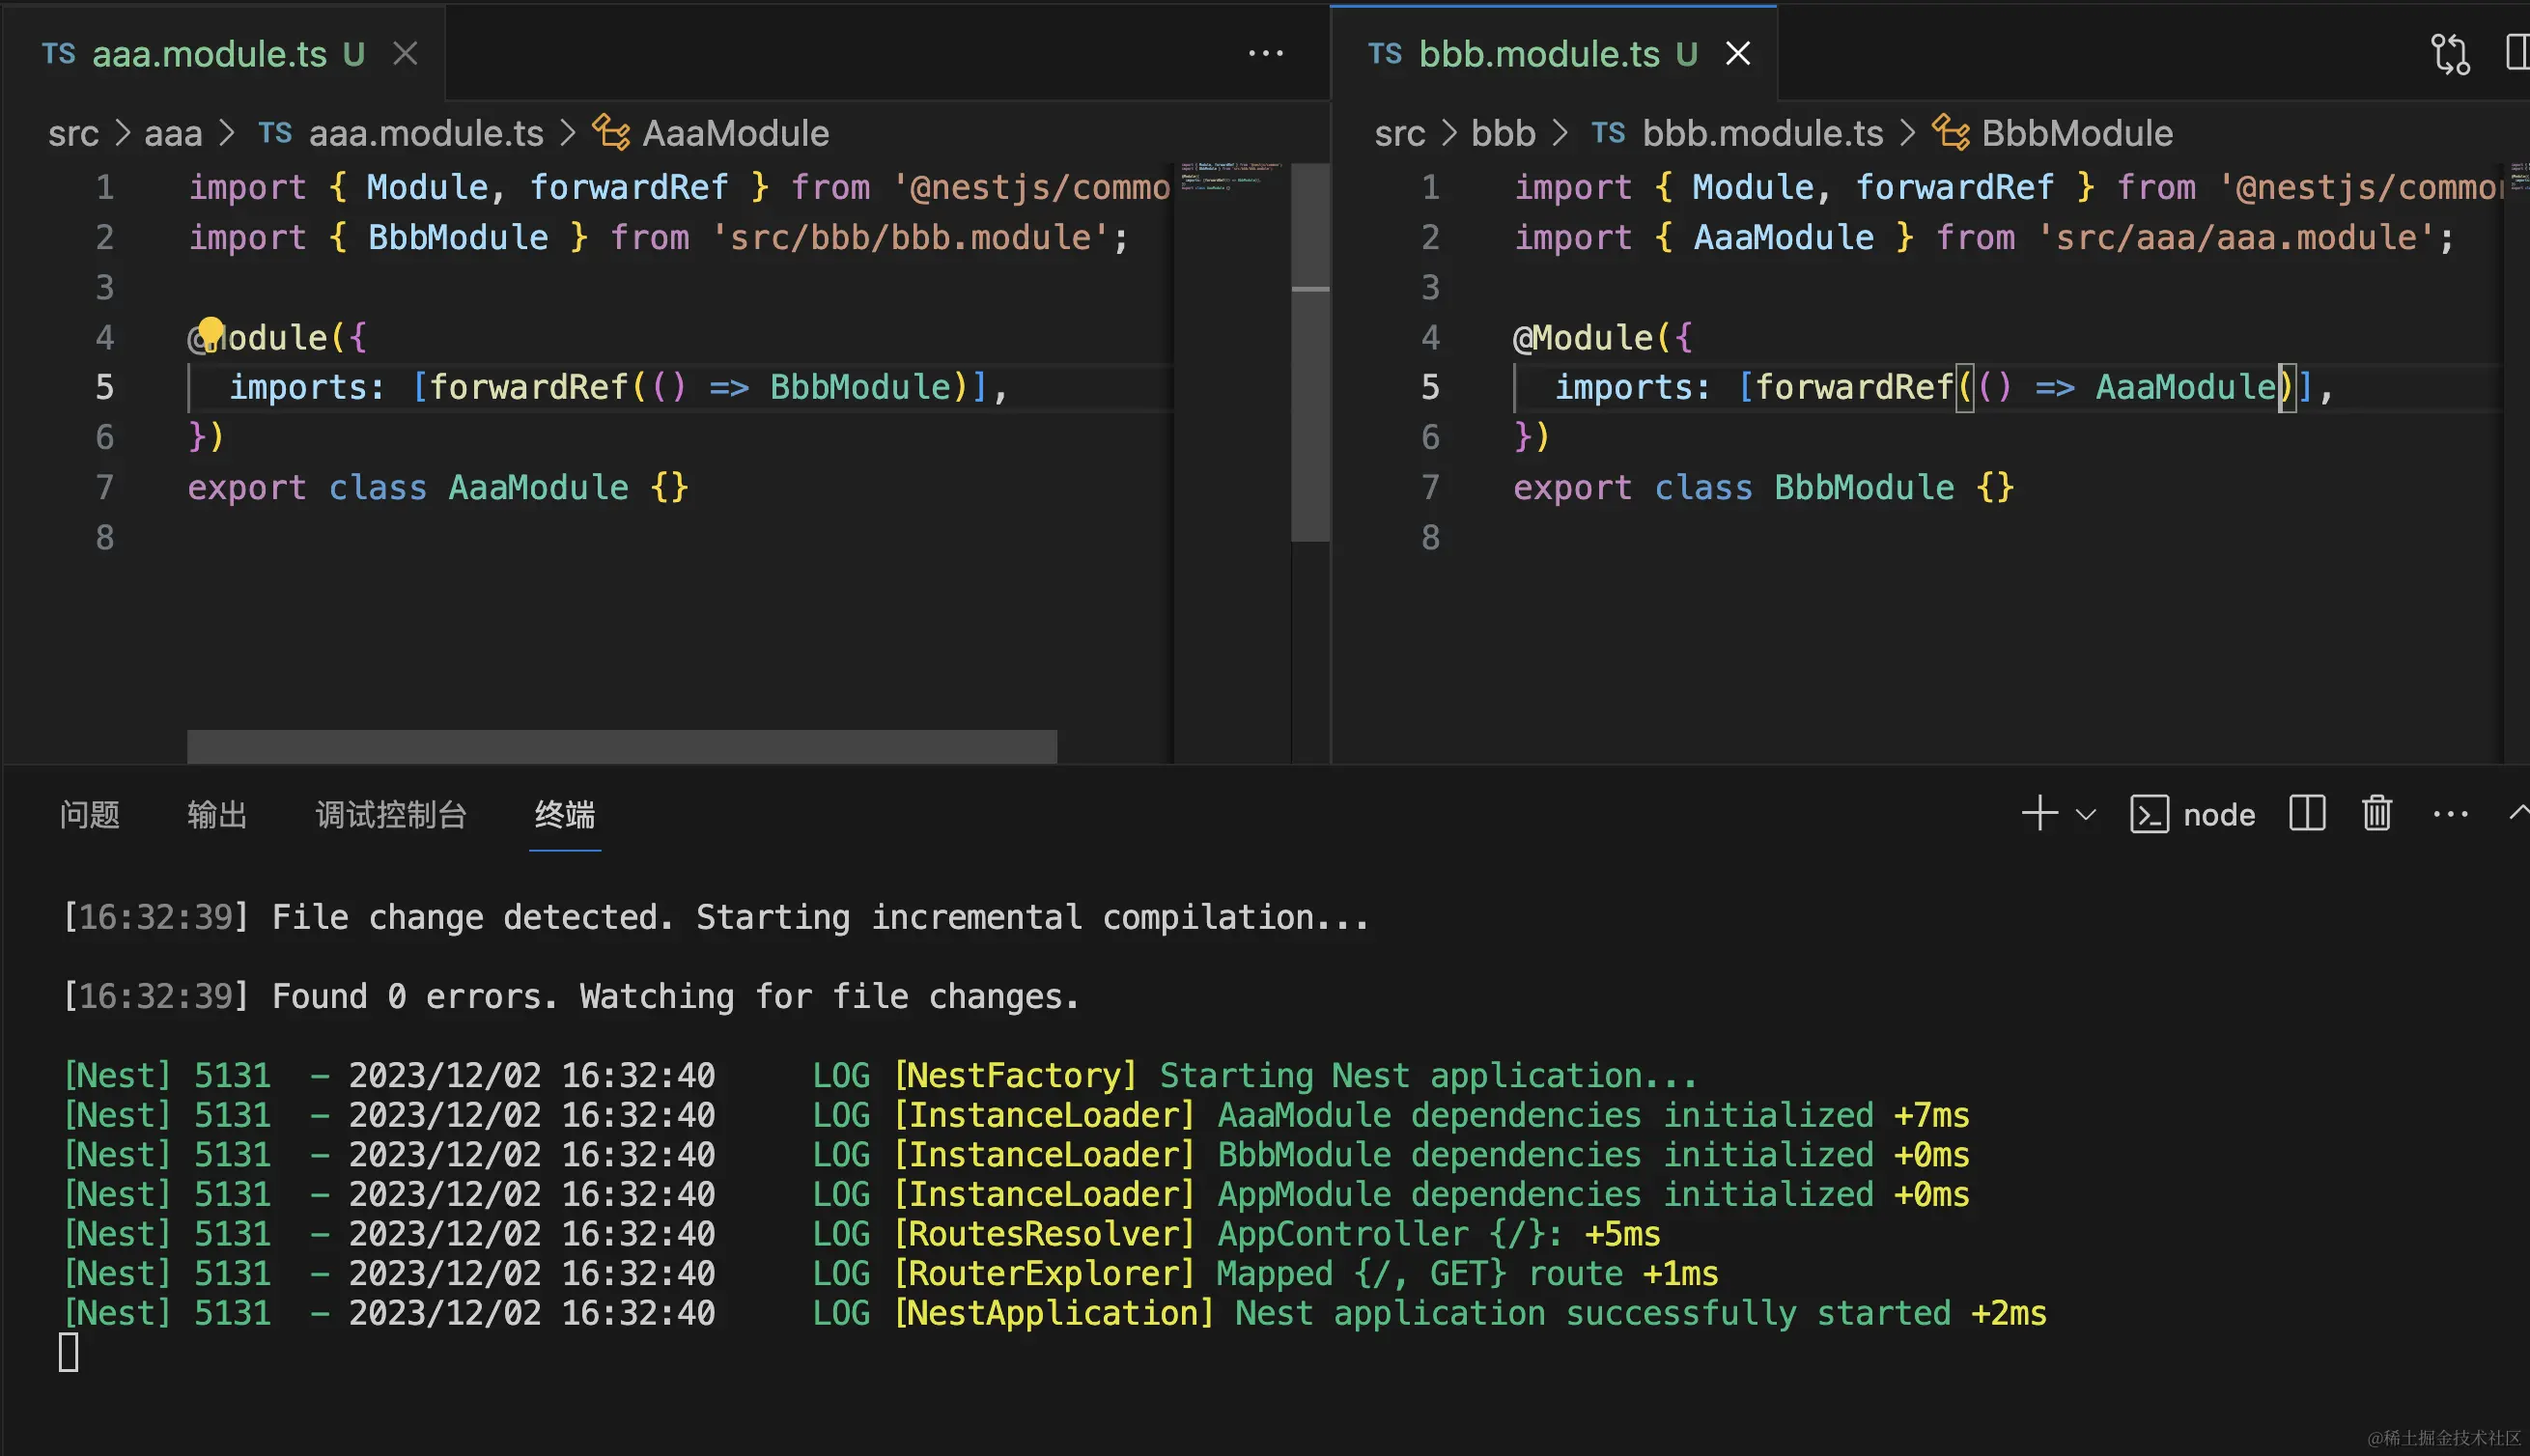Split the terminal panel
2530x1456 pixels.
click(x=2307, y=813)
